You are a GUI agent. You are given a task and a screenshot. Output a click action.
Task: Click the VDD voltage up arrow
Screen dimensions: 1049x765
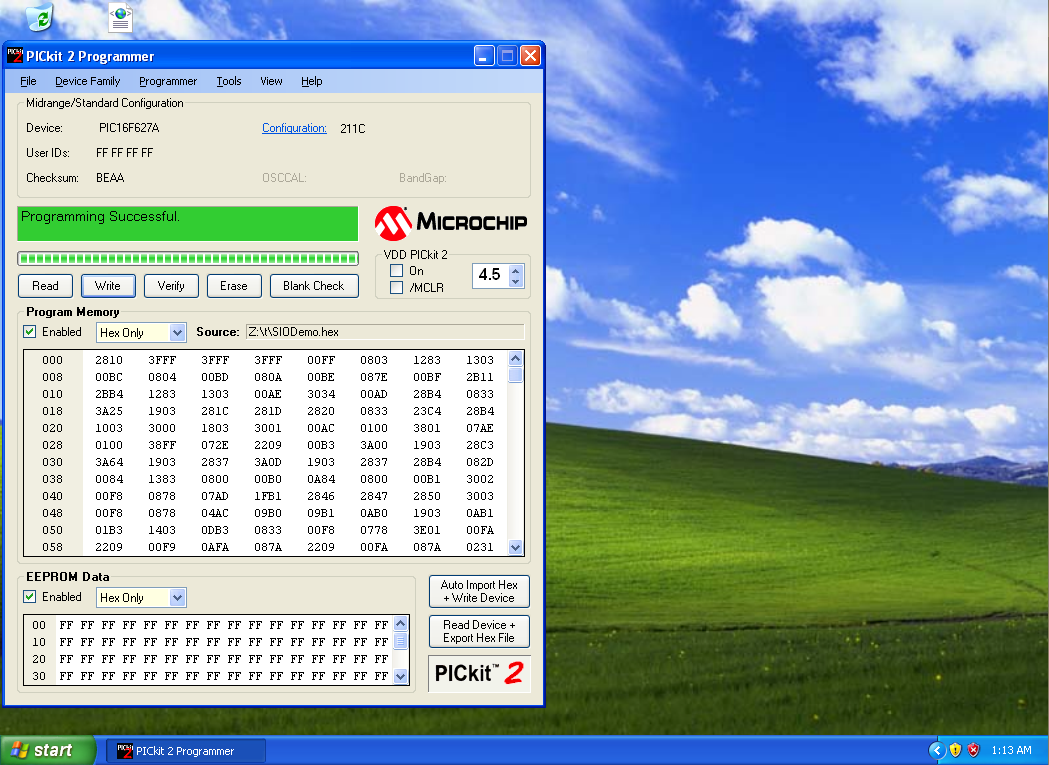point(515,270)
